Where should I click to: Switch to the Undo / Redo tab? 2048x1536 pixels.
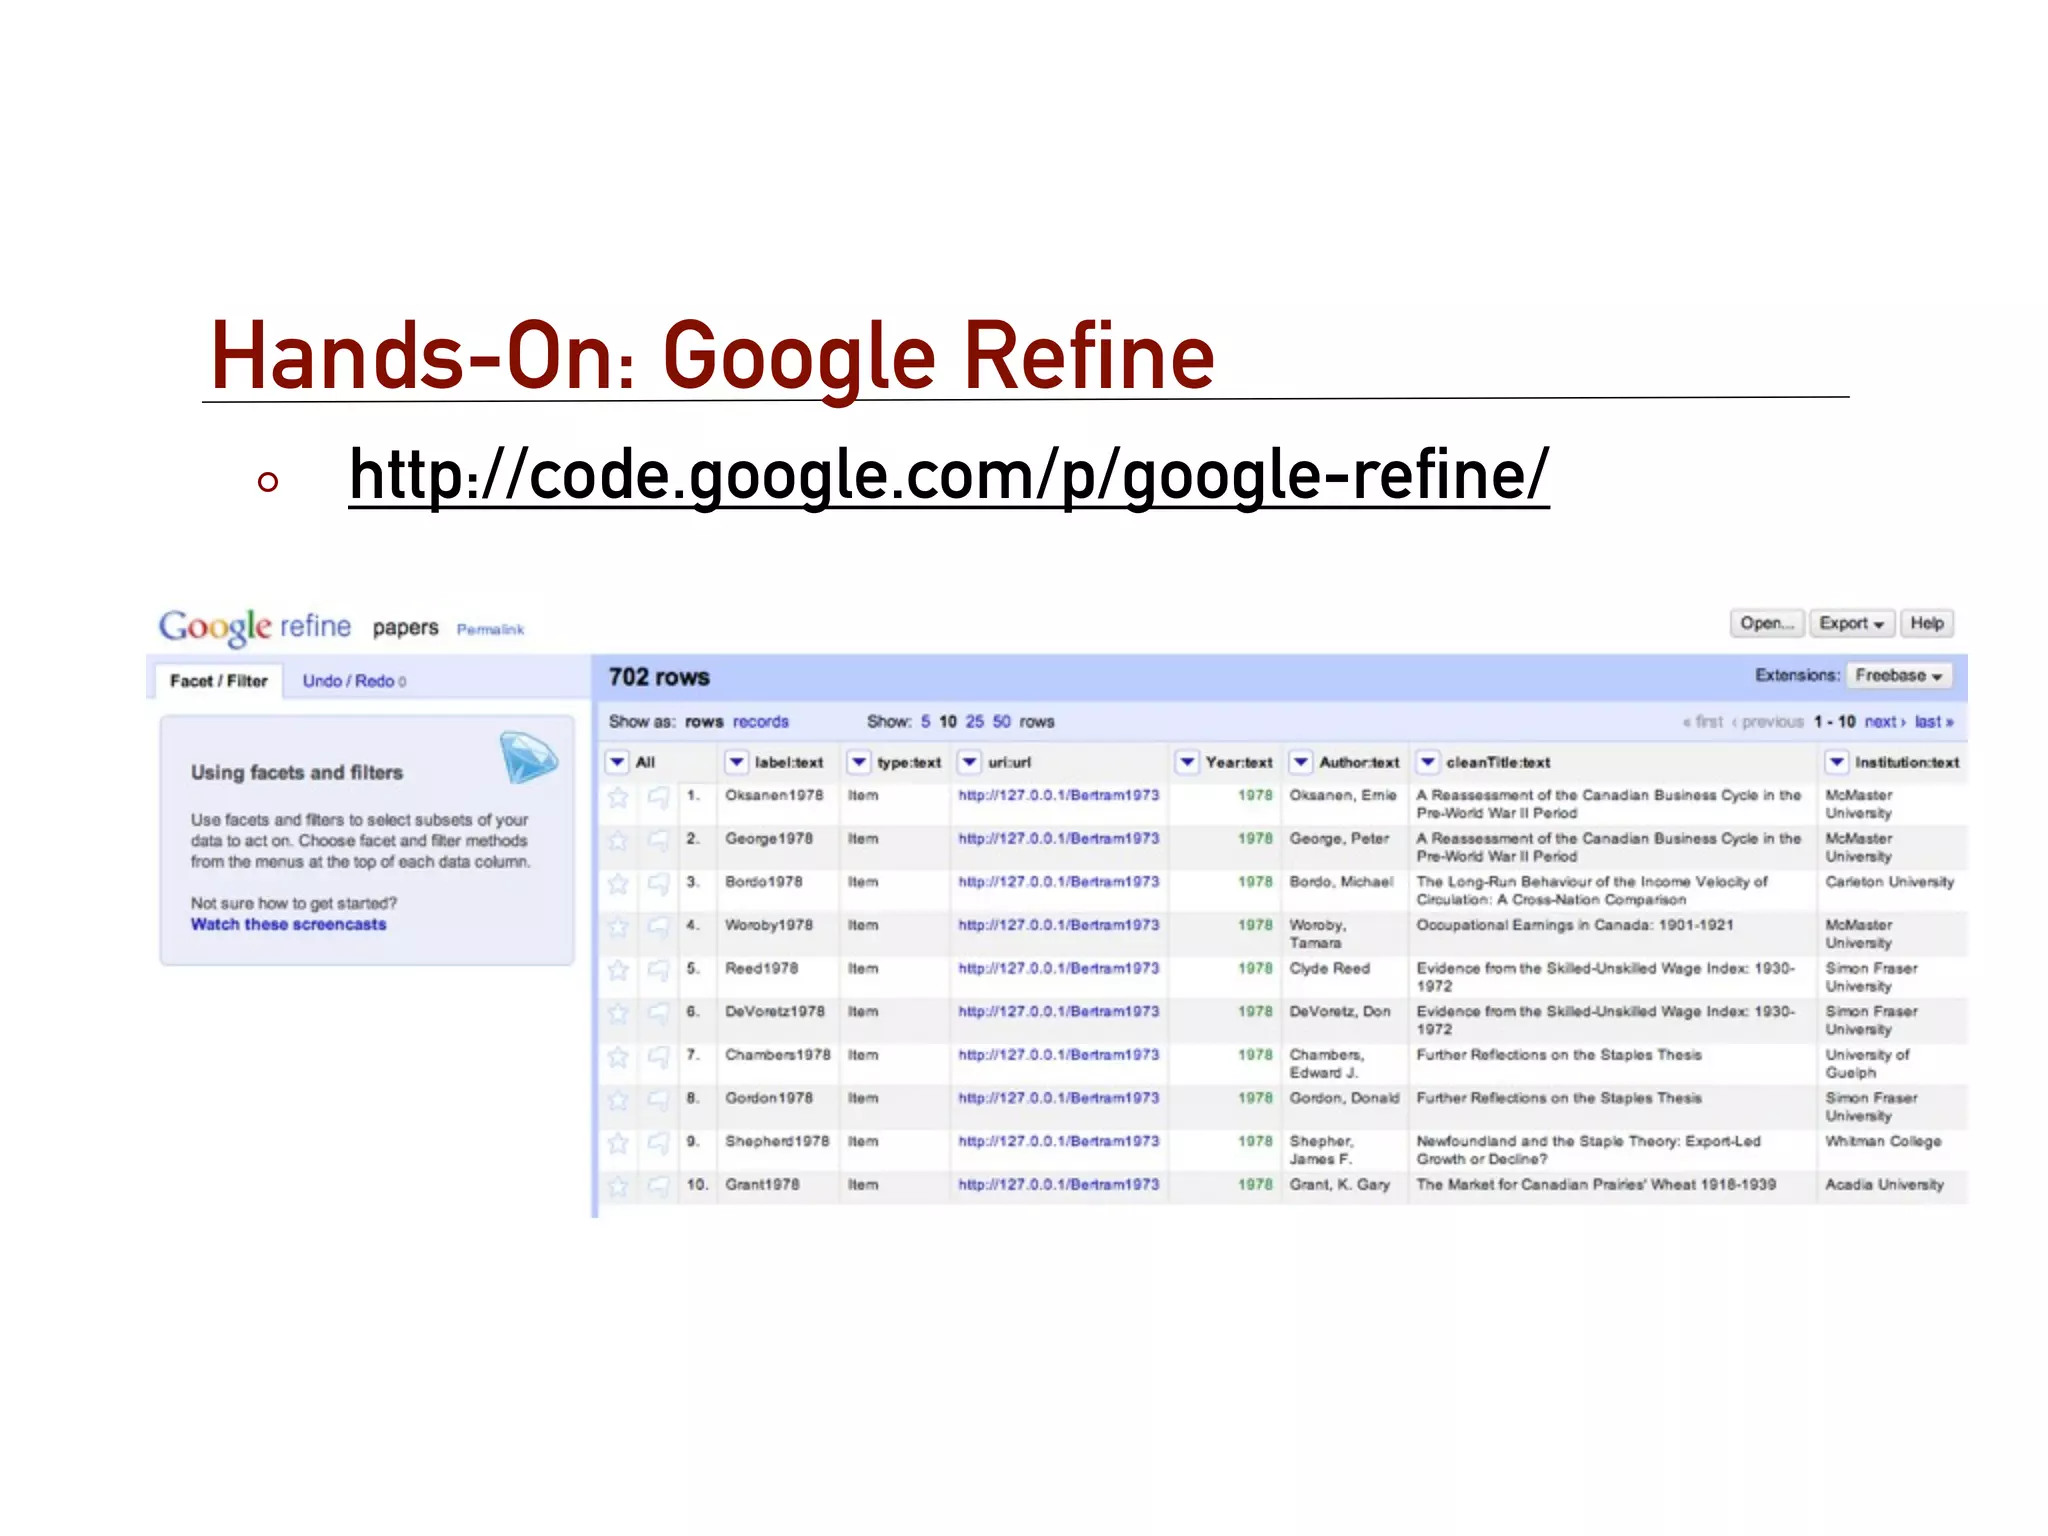pyautogui.click(x=354, y=681)
